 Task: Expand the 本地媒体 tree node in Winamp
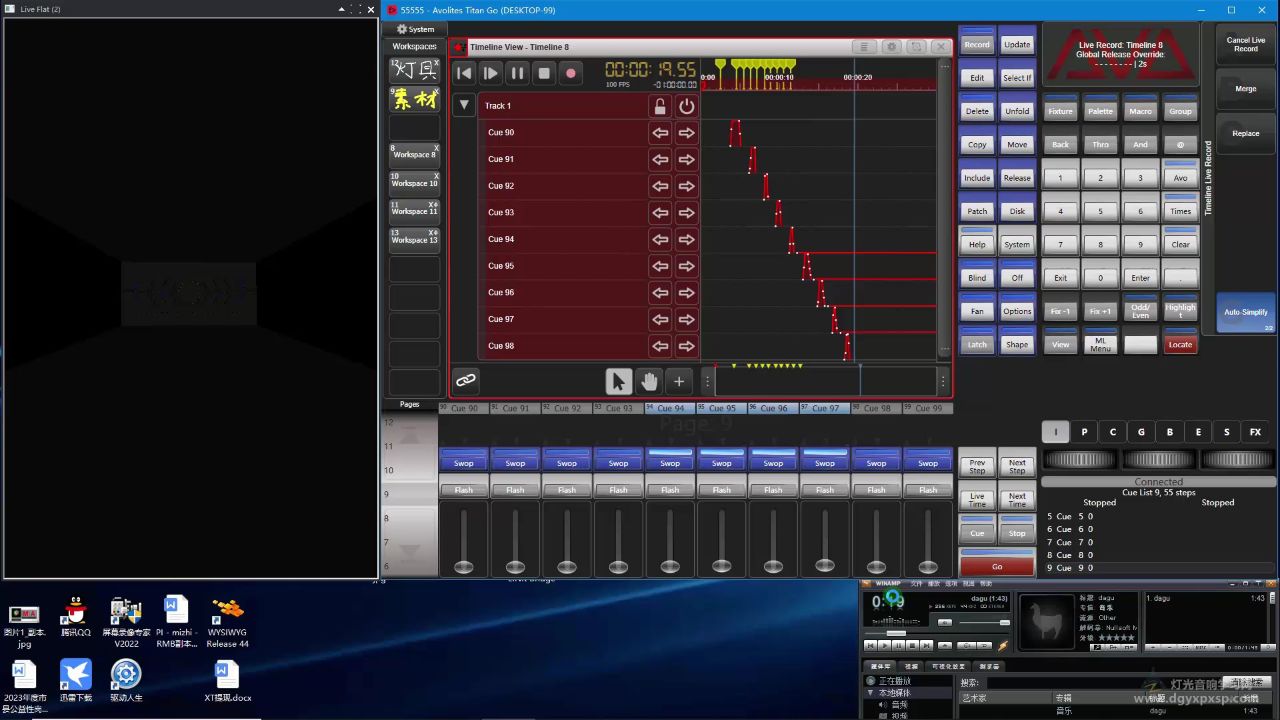click(871, 693)
